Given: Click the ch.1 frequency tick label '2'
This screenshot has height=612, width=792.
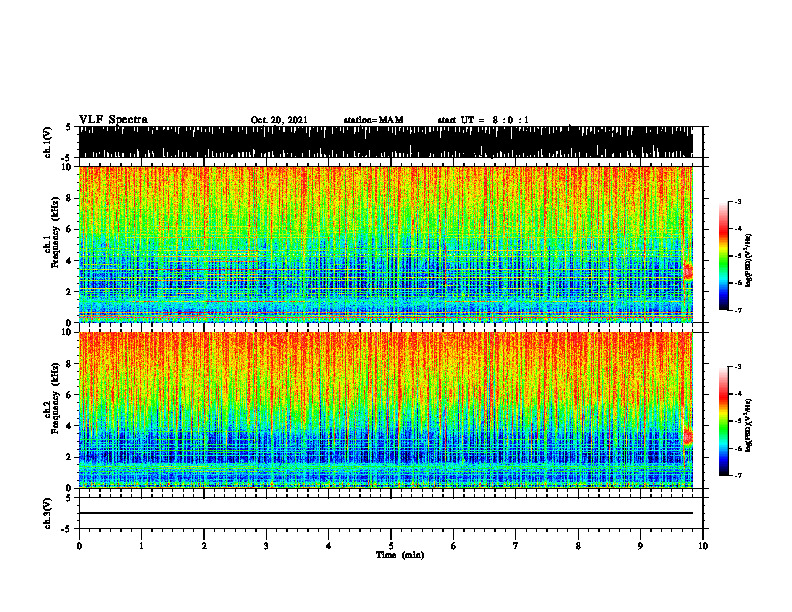Looking at the screenshot, I should pos(70,291).
